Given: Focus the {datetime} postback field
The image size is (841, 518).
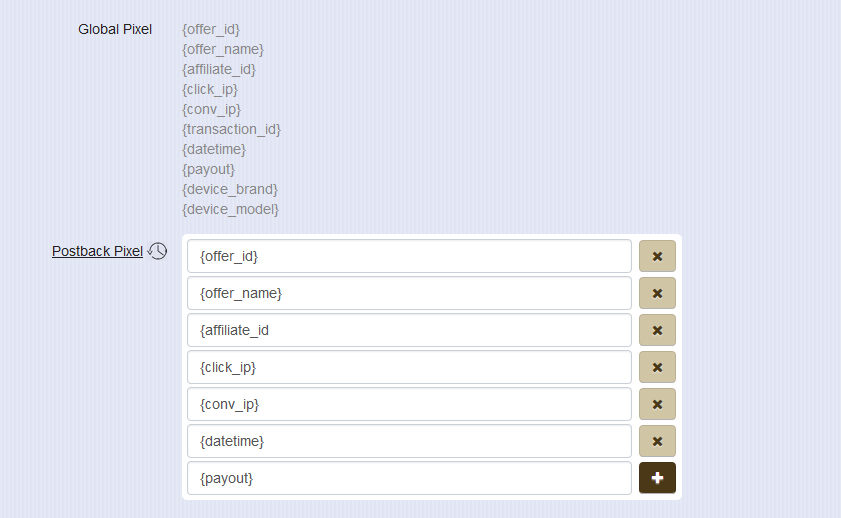Looking at the screenshot, I should coord(409,441).
